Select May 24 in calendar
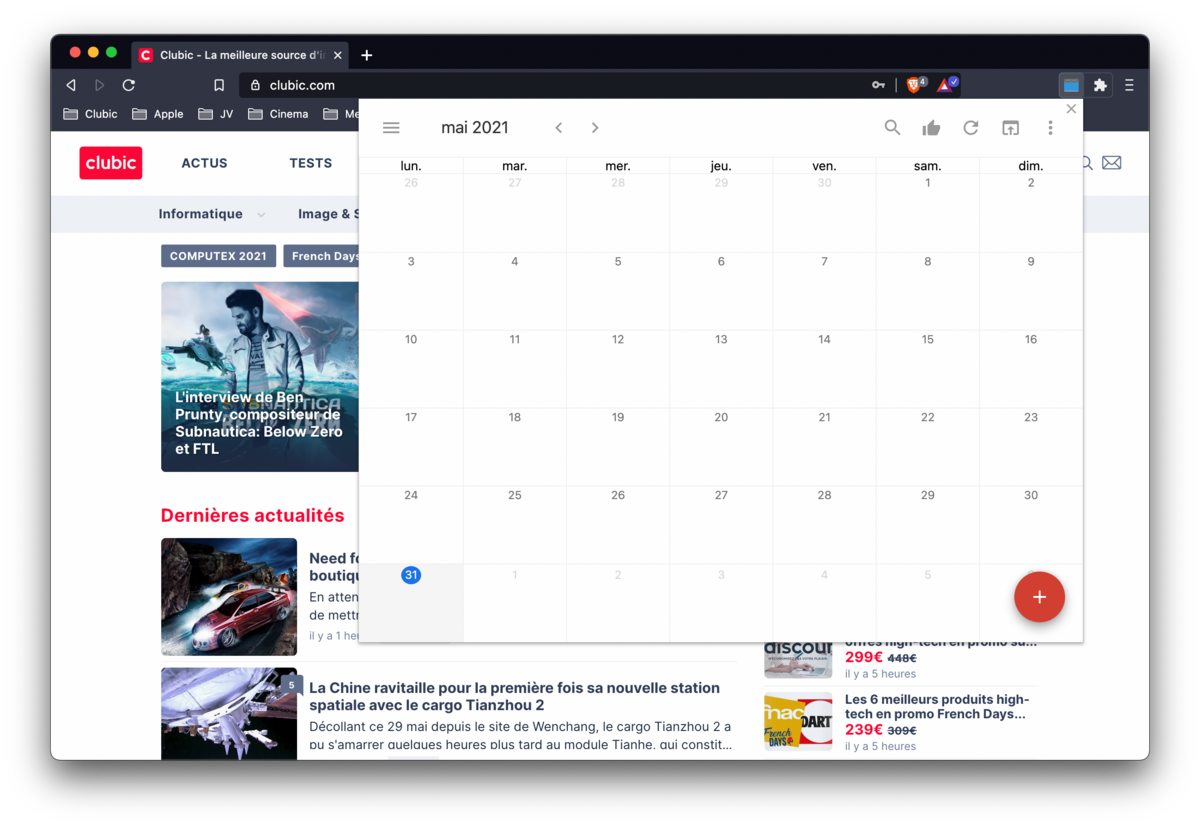The image size is (1200, 827). 411,496
